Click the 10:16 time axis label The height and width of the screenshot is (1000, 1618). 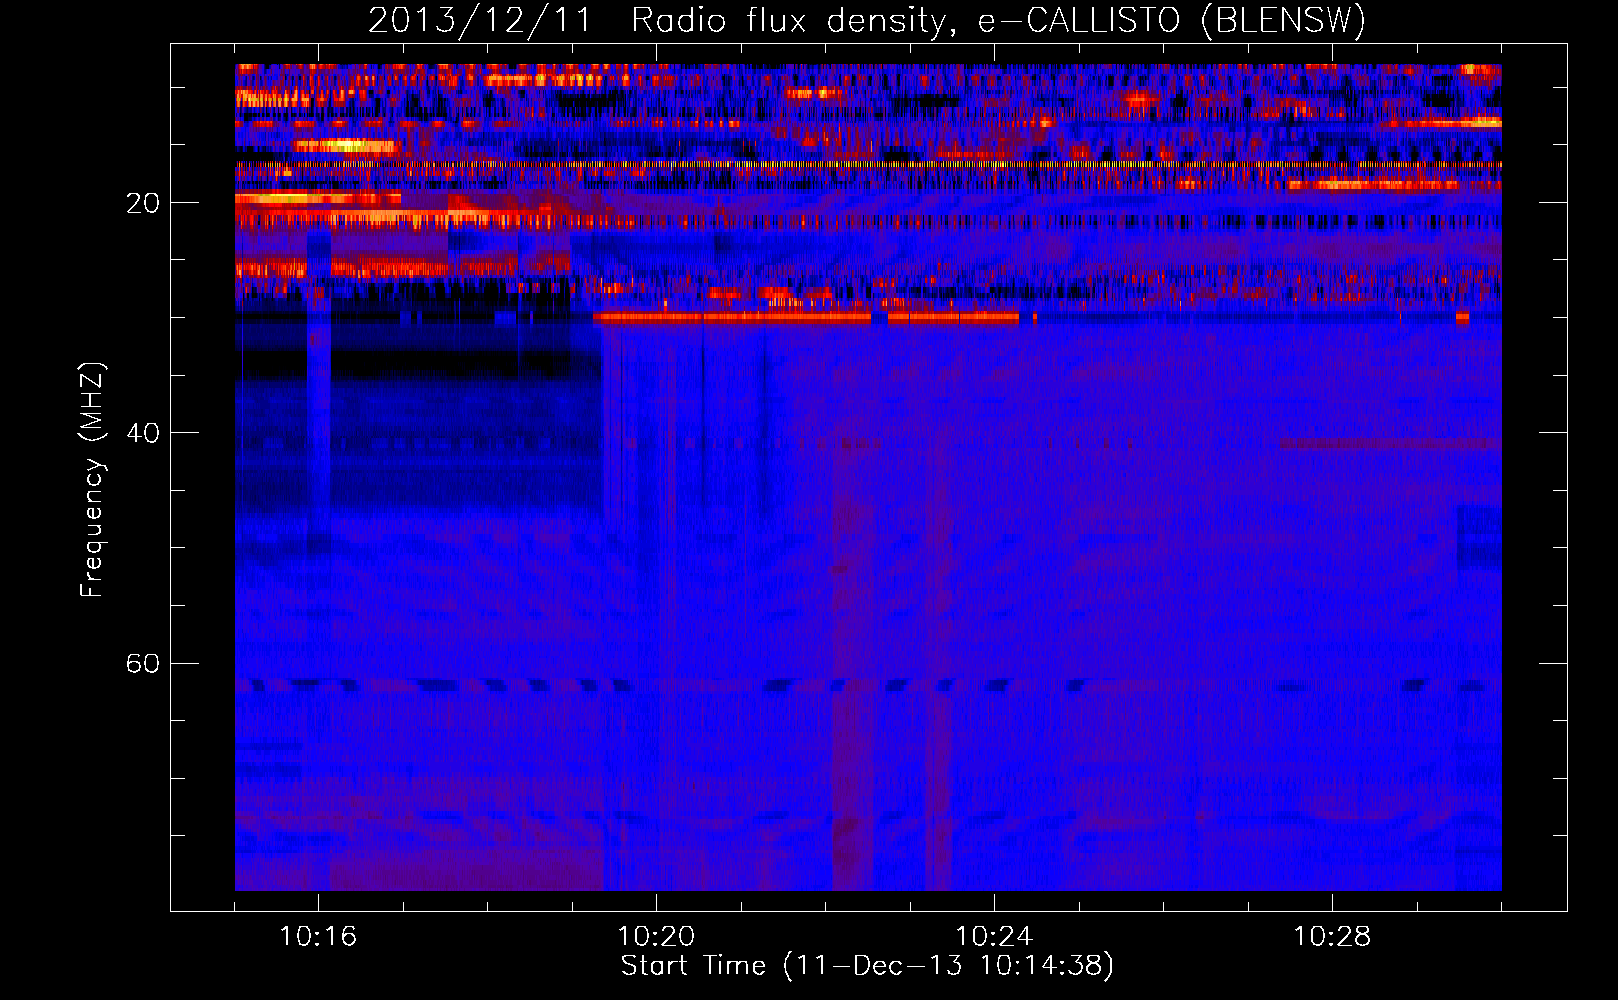tap(318, 936)
